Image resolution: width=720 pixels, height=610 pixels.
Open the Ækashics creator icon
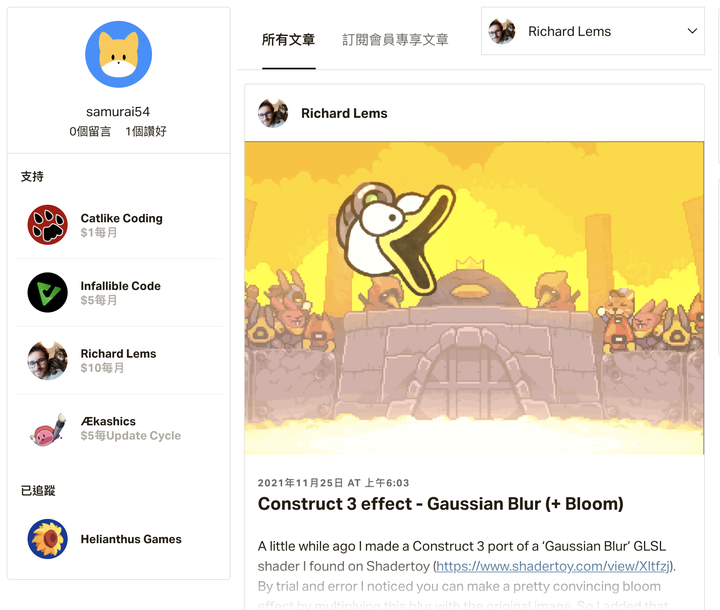47,428
